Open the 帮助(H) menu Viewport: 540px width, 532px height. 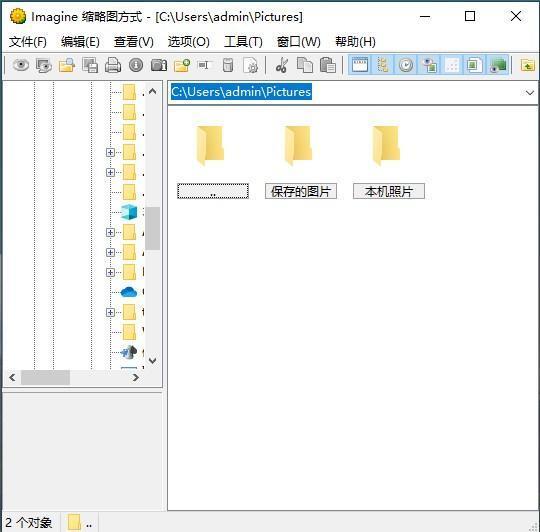tap(355, 42)
